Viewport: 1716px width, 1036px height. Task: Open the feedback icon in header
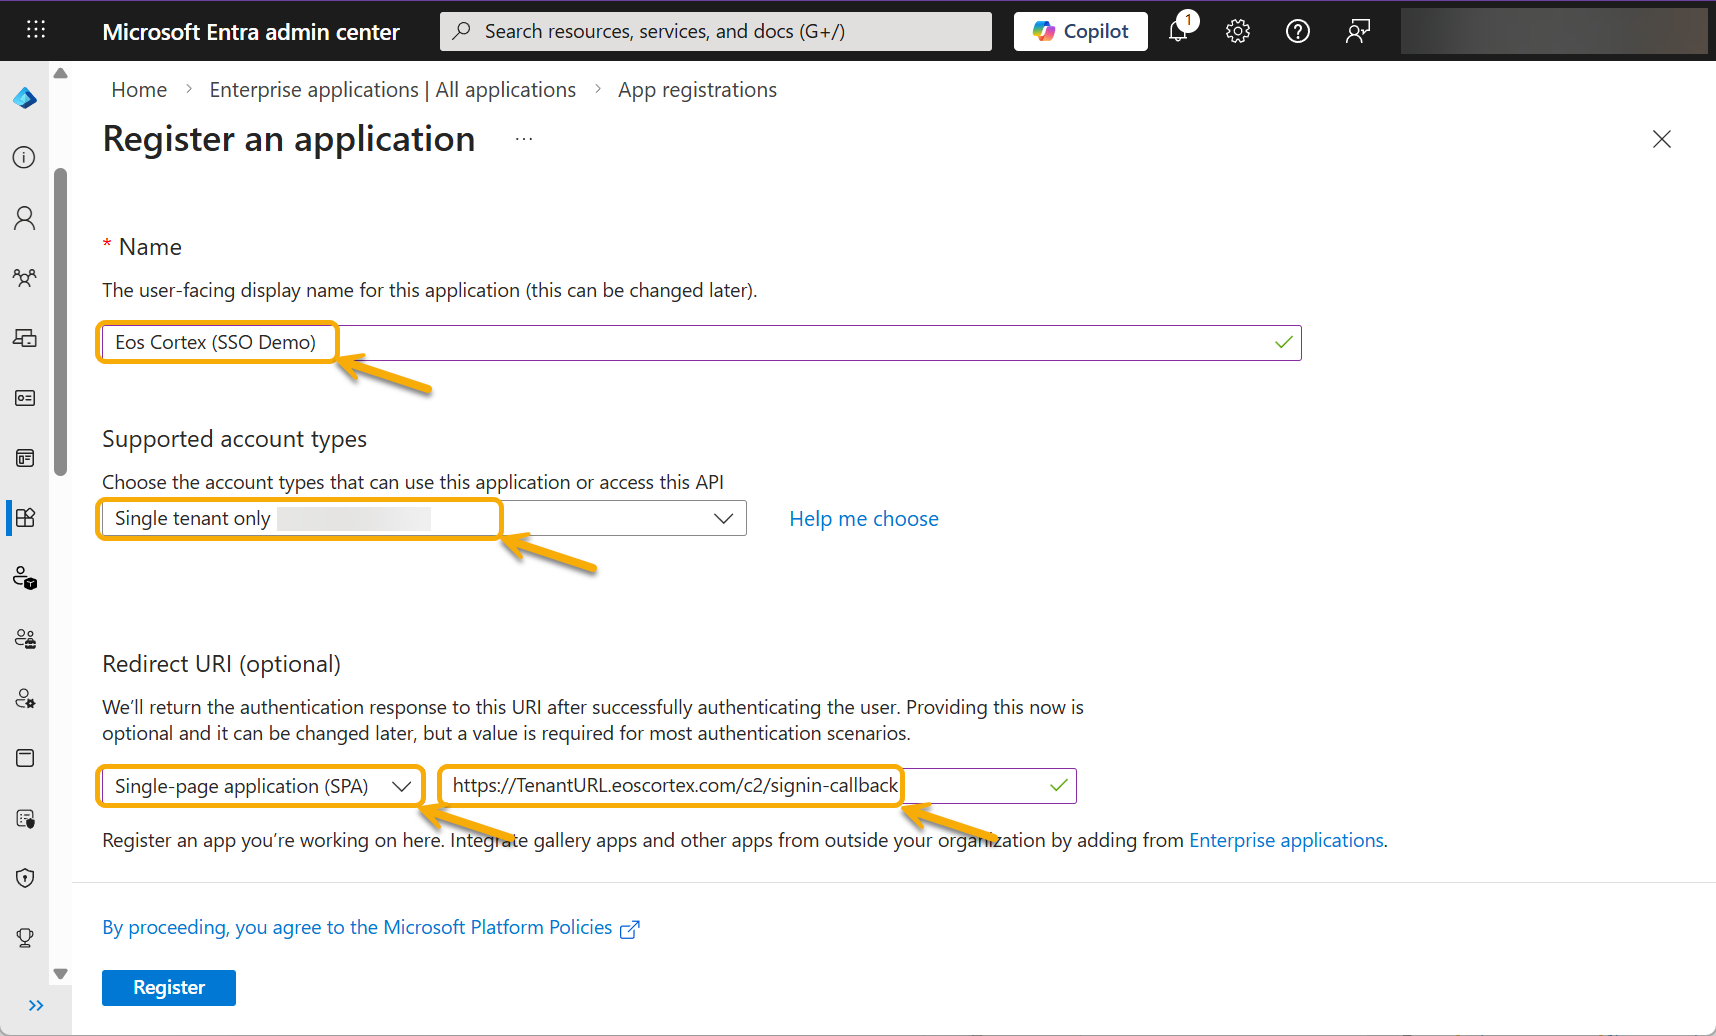click(1357, 31)
